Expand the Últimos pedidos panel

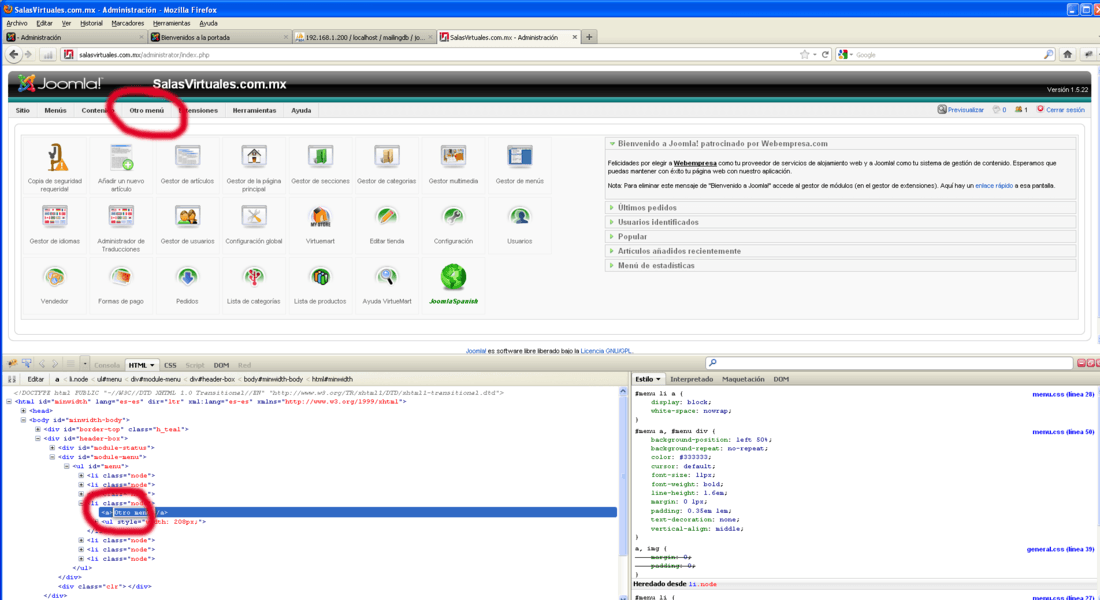840,208
